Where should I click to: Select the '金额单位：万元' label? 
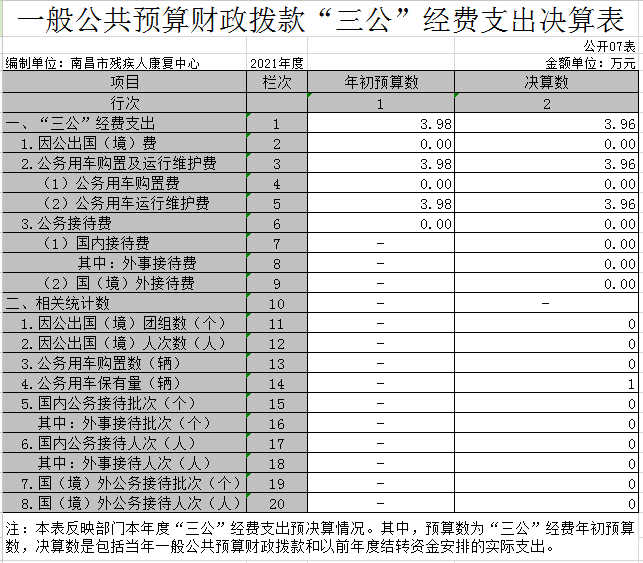(596, 63)
